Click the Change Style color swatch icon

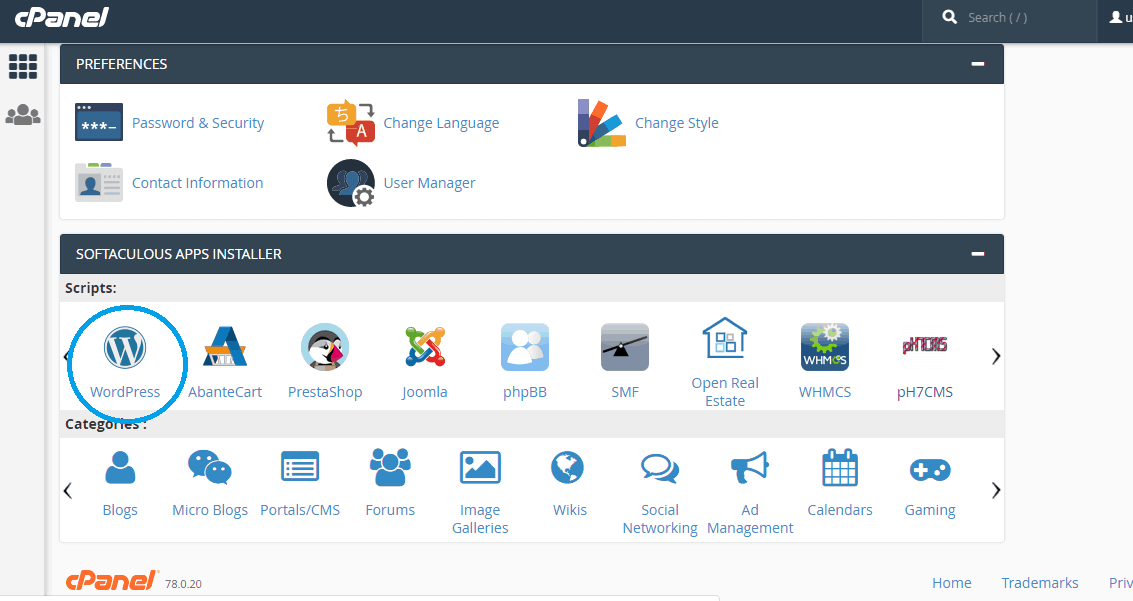pos(602,123)
